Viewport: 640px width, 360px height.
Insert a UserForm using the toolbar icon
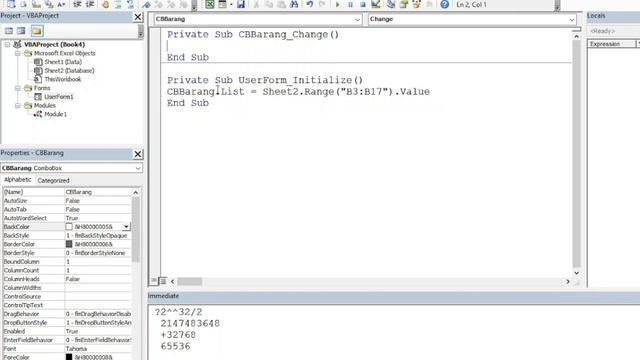[222, 4]
